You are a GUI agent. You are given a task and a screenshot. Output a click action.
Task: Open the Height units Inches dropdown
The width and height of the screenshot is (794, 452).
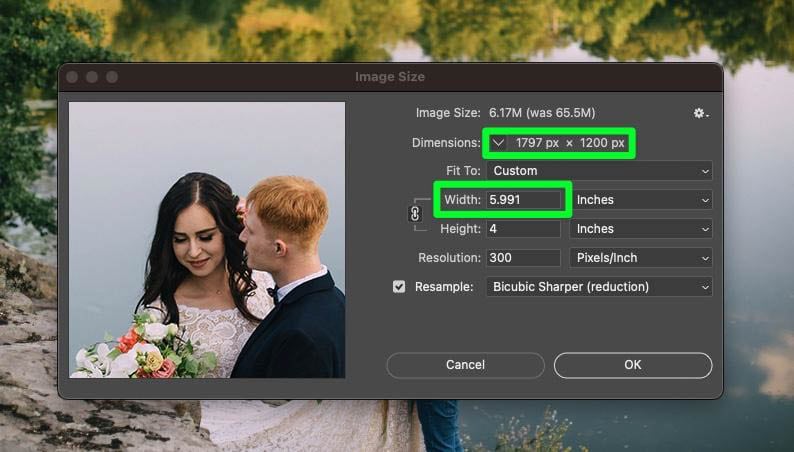click(x=641, y=229)
